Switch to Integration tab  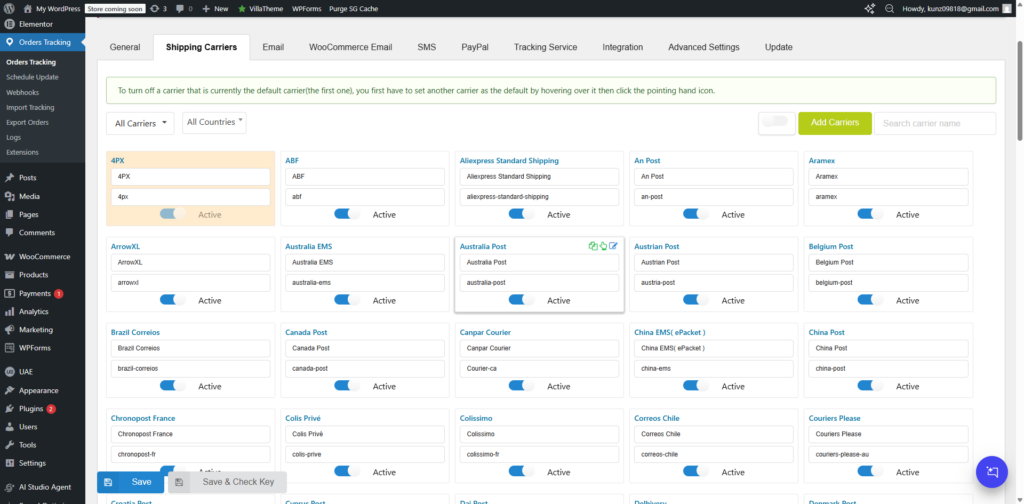pos(622,47)
